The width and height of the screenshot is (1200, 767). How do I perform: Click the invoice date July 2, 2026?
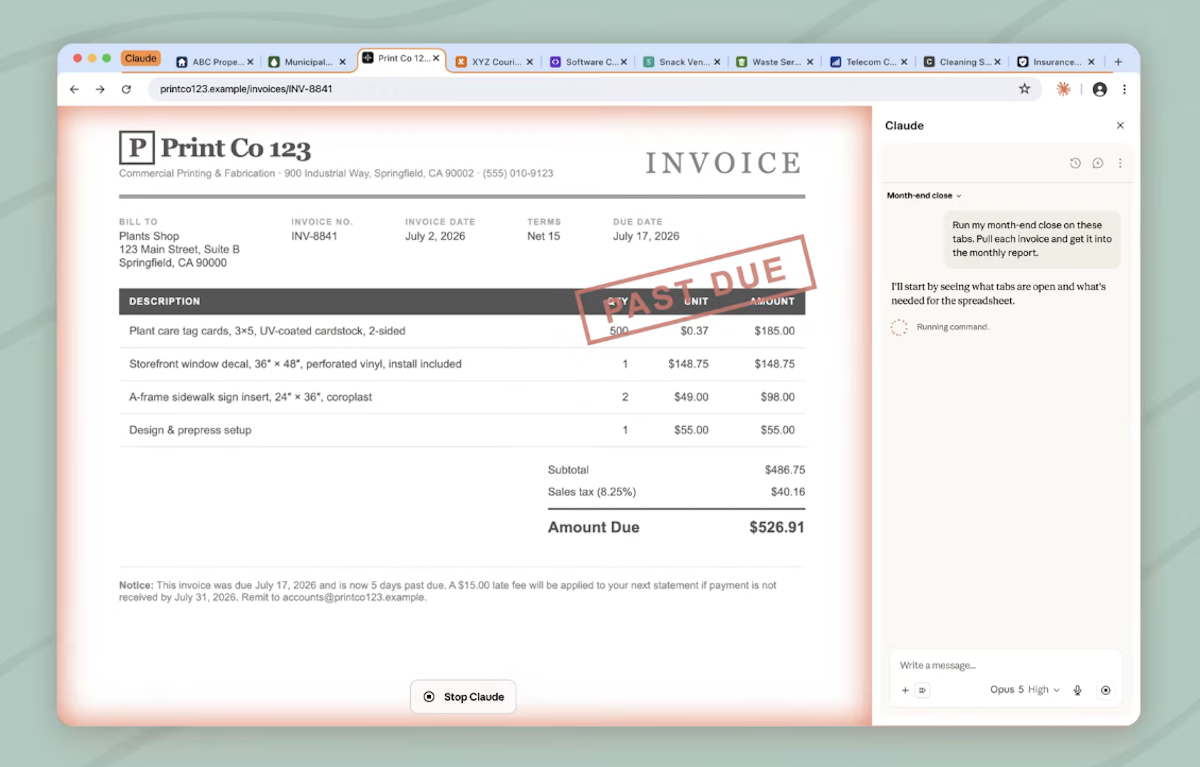point(435,237)
